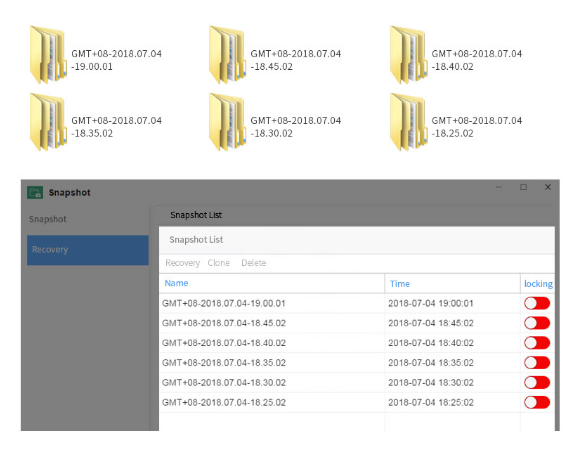The width and height of the screenshot is (580, 453).
Task: Click folder icon GMT+08-2018.07.04-18.25.02
Action: (409, 122)
